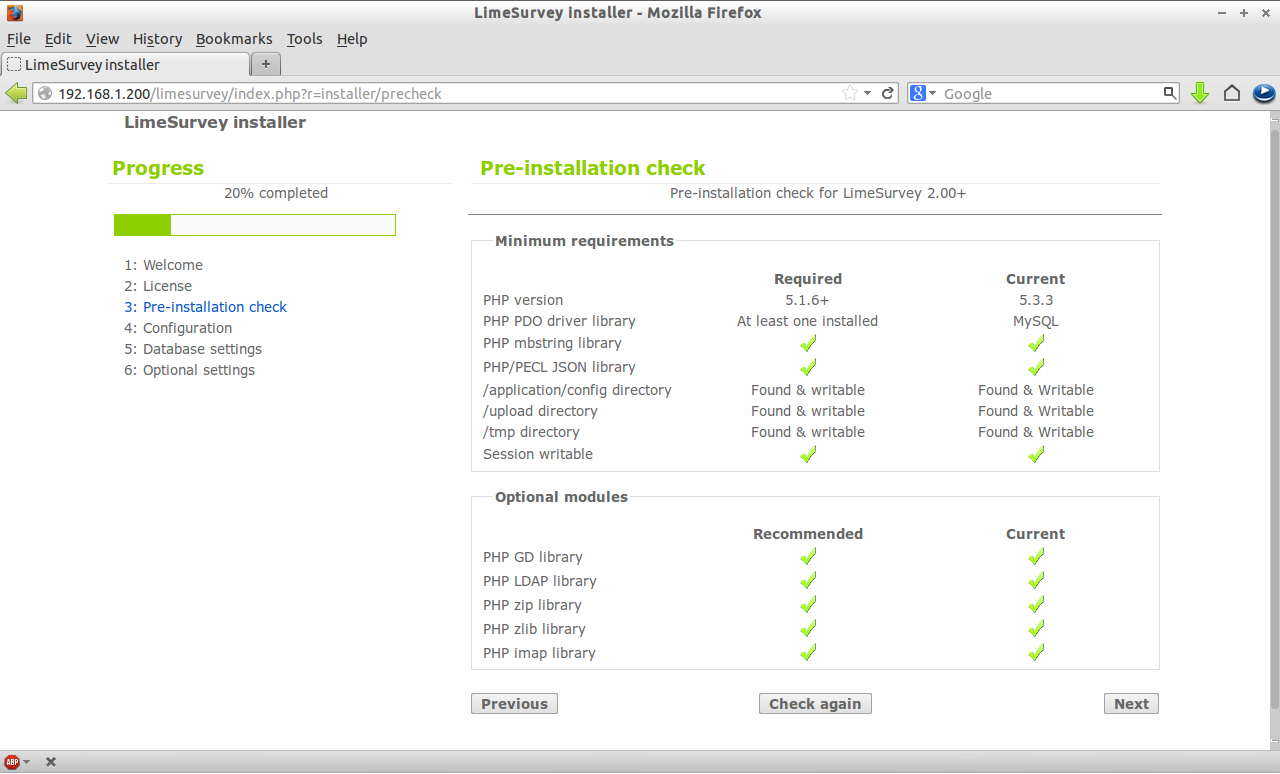Click the Required checkmark for Session writable
This screenshot has height=774, width=1280.
808,454
